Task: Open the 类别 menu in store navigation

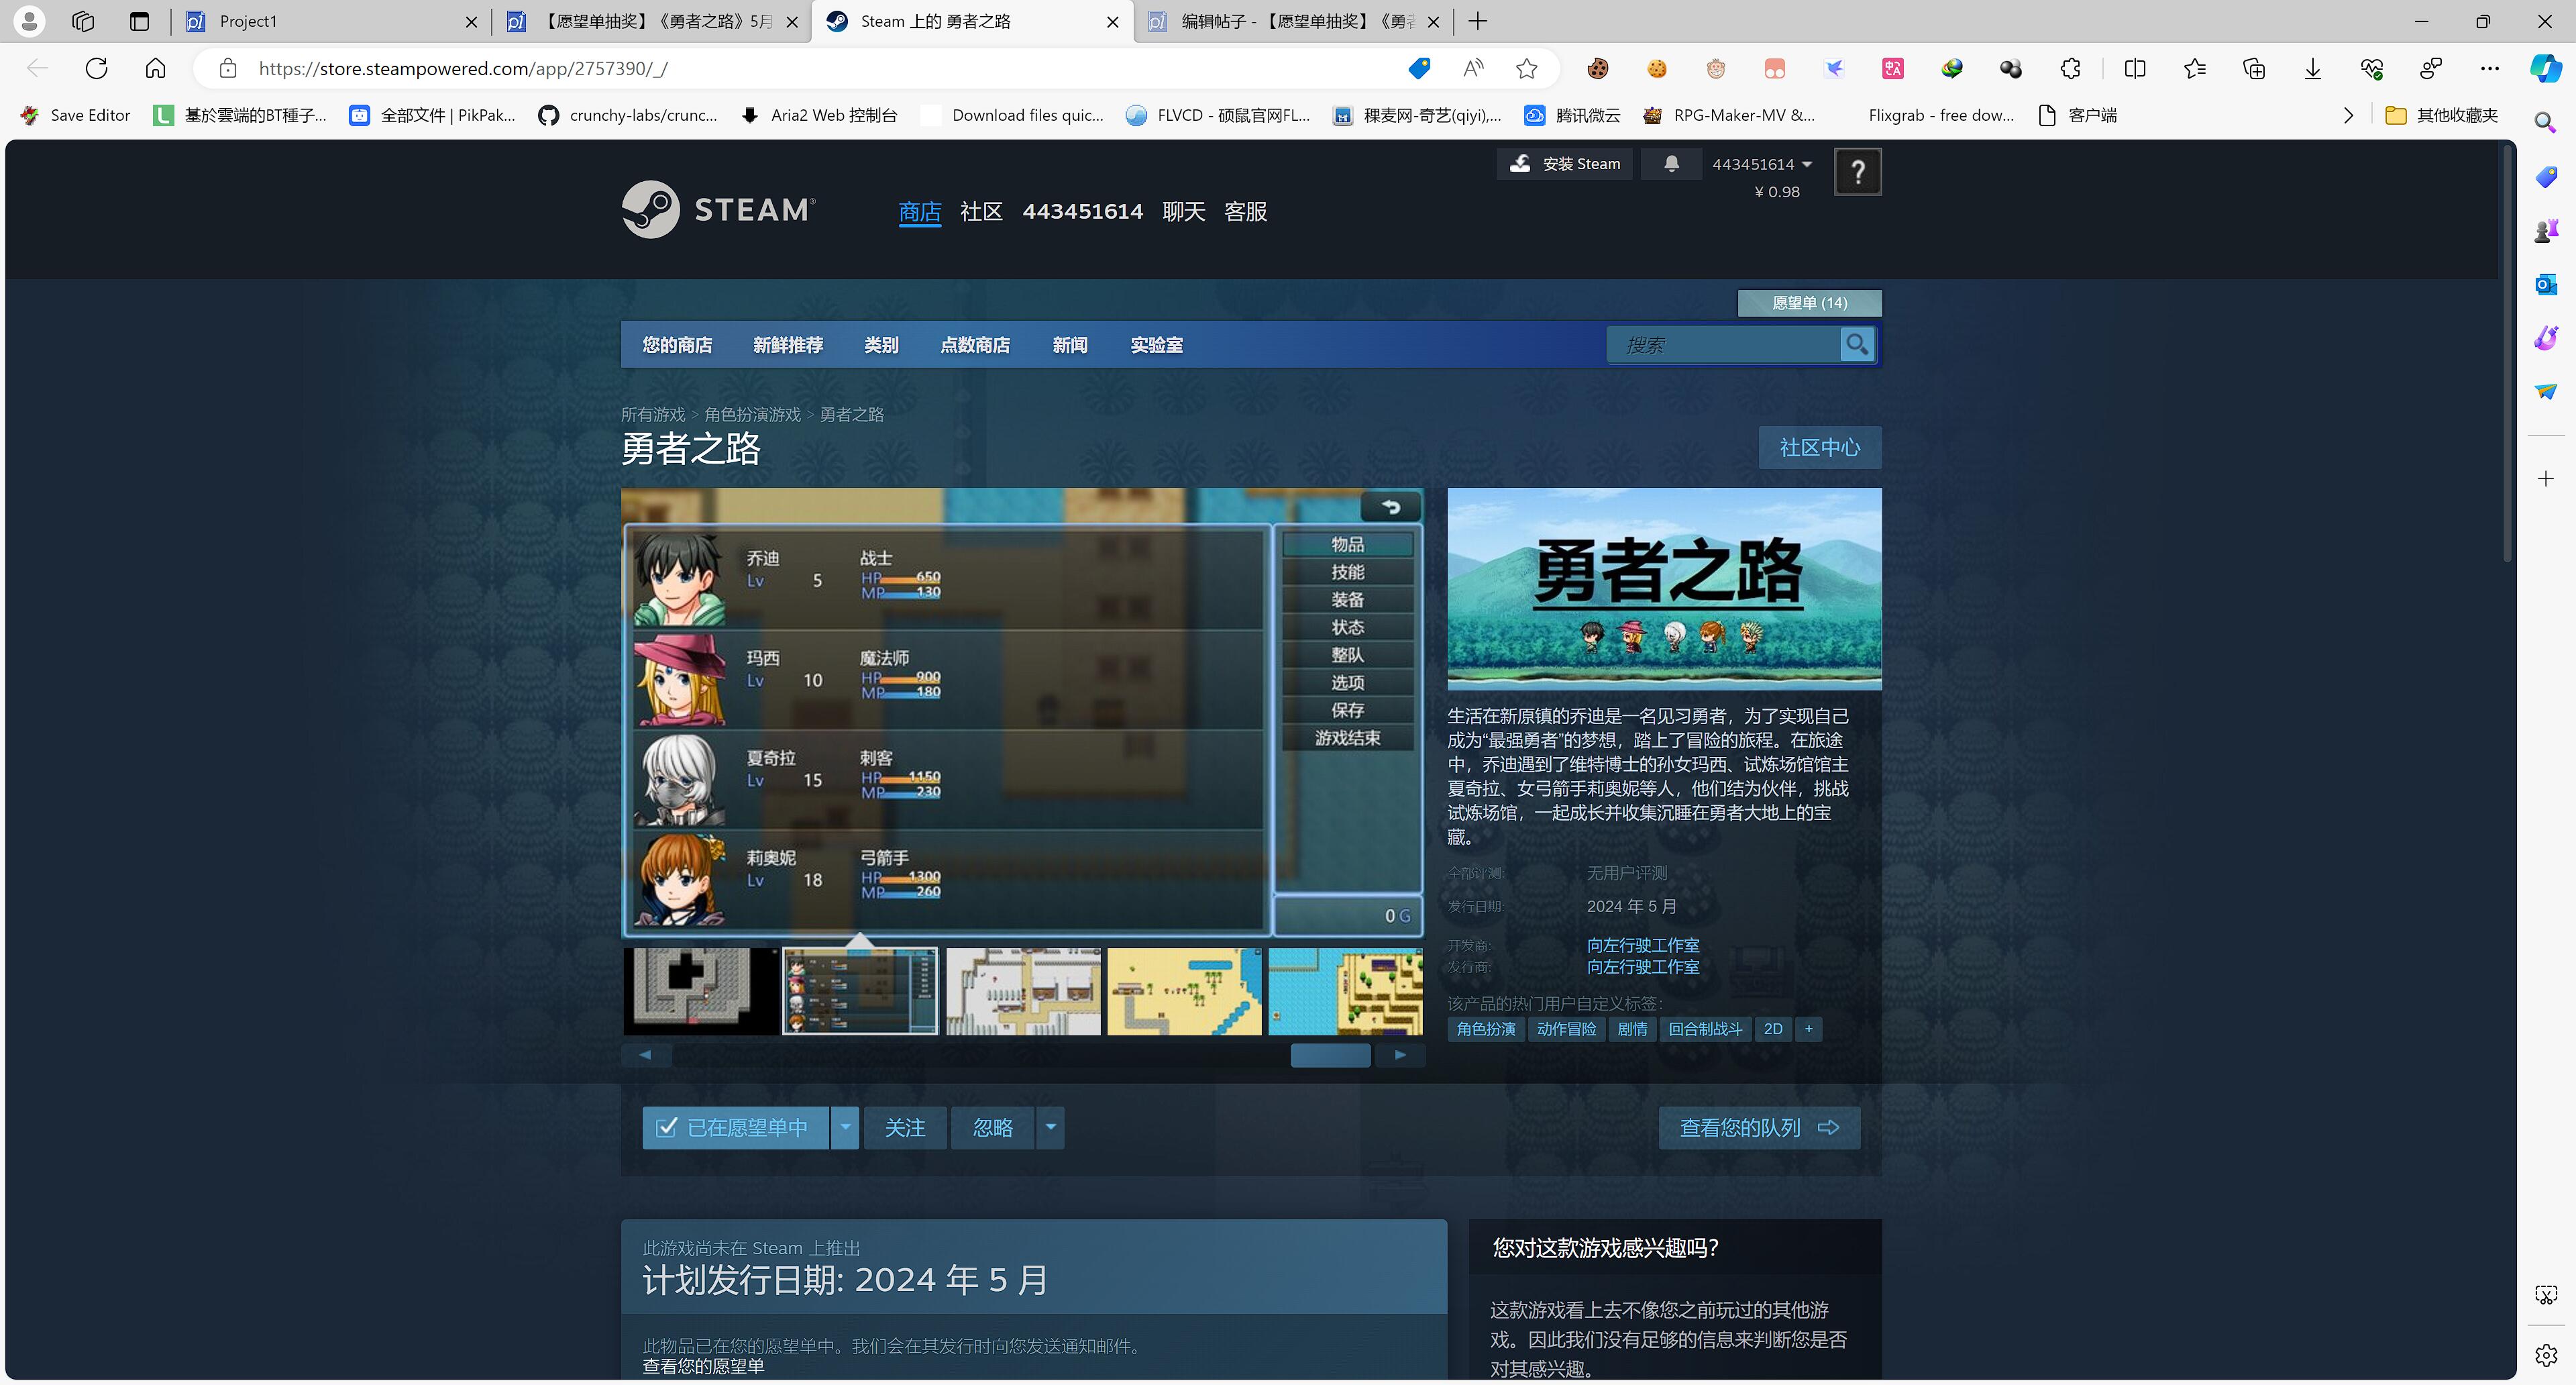Action: click(881, 344)
